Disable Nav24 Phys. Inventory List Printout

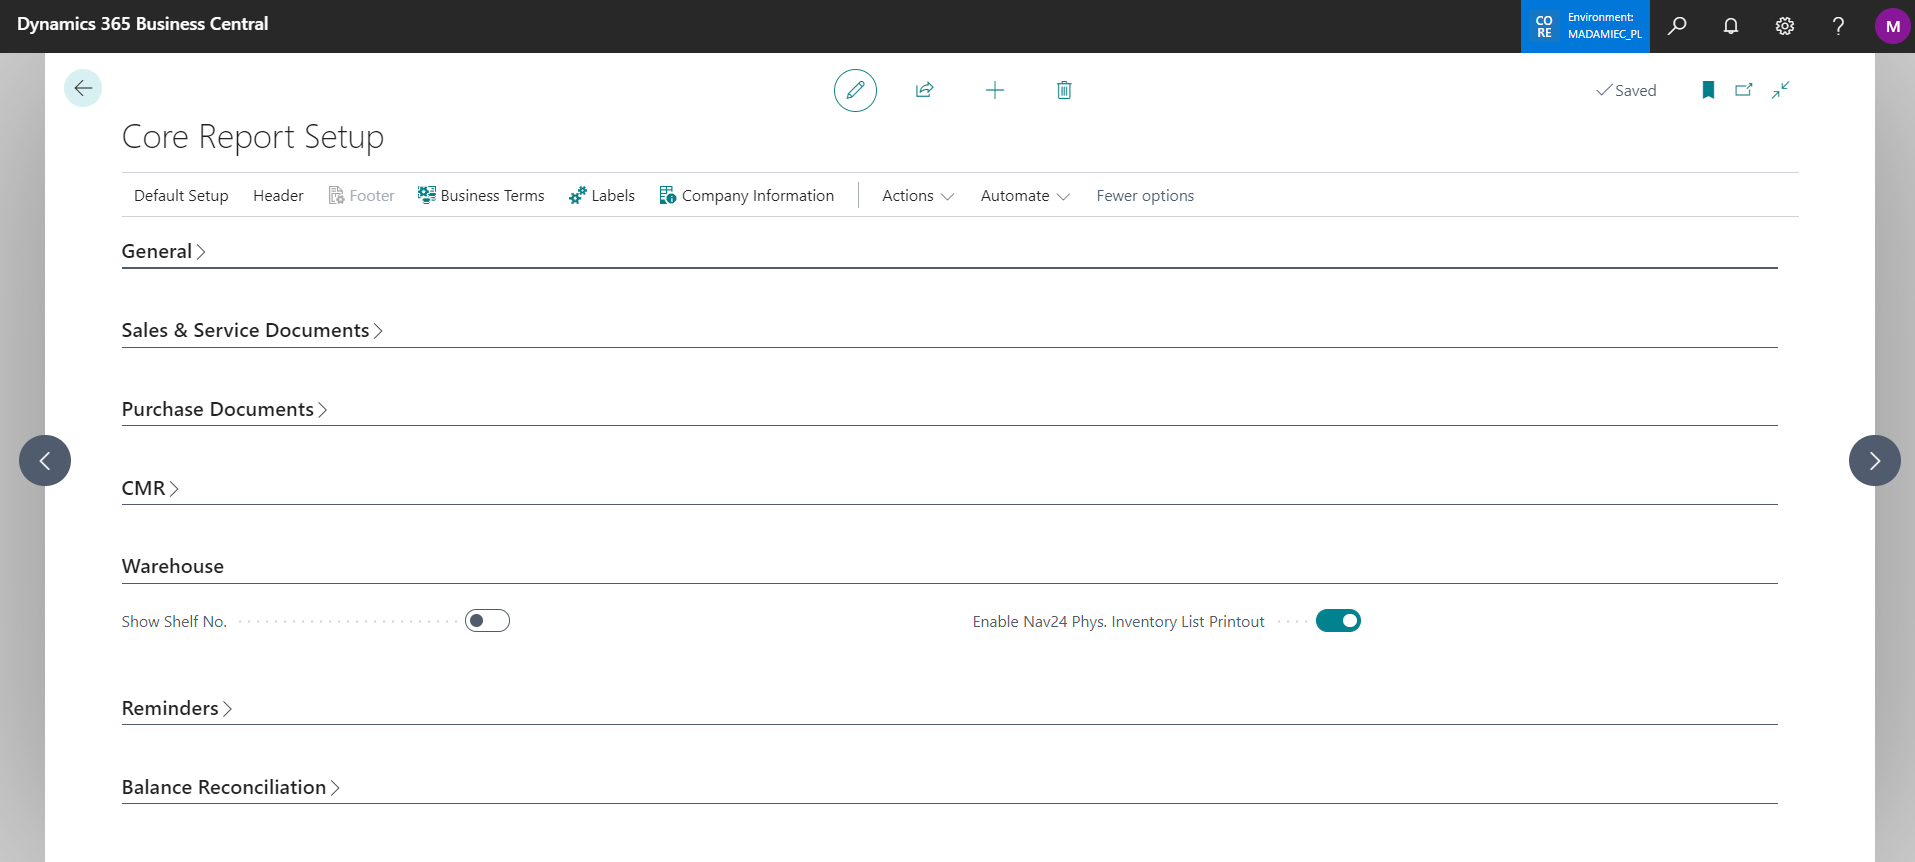point(1338,621)
